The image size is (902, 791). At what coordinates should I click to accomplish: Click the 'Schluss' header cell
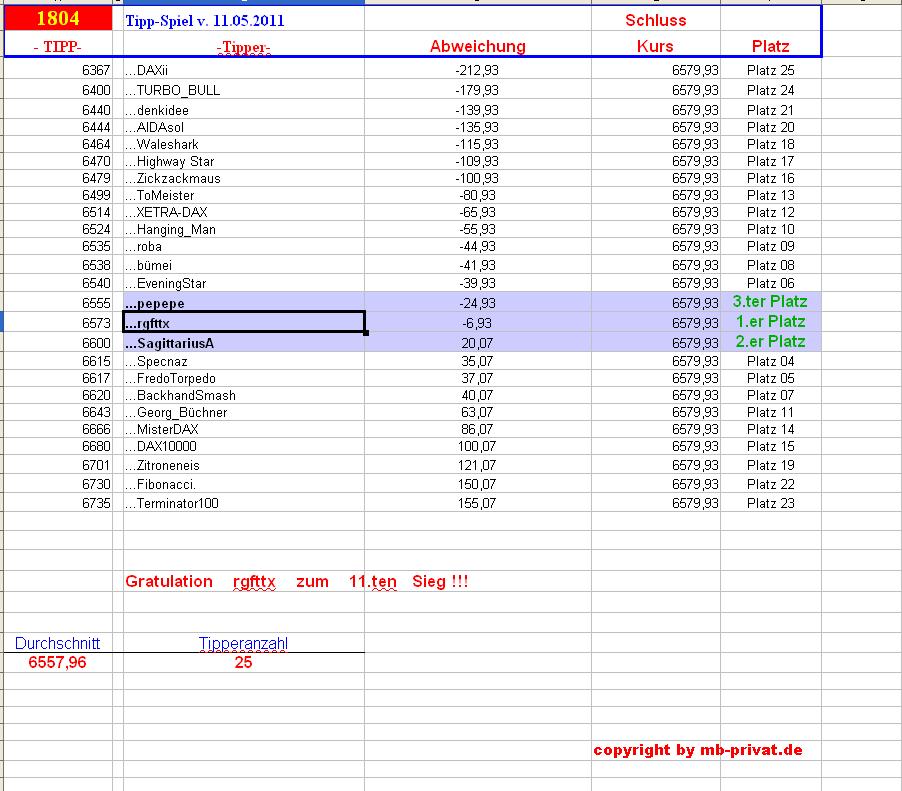[x=656, y=20]
